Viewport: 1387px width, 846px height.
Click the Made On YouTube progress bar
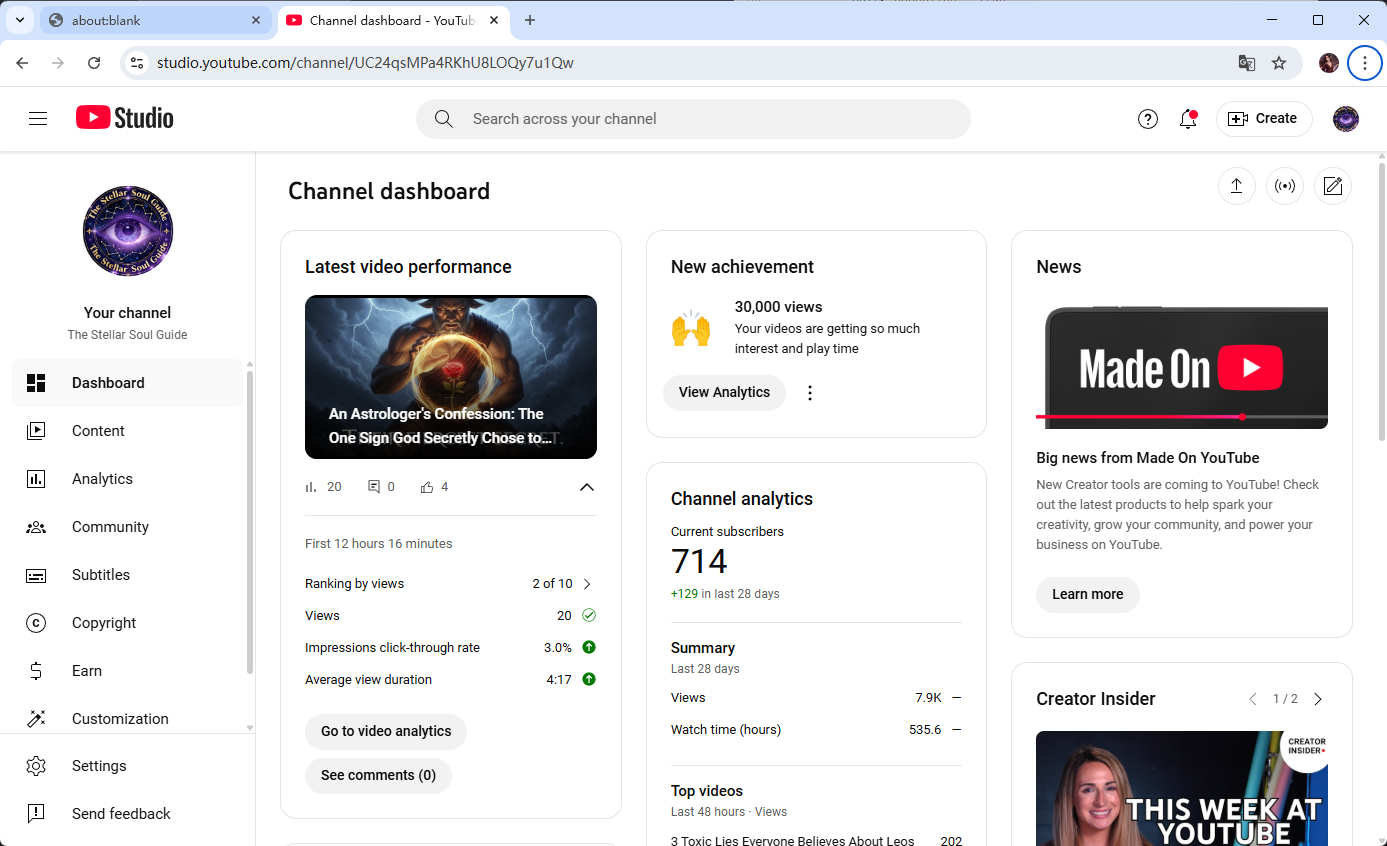[1181, 417]
